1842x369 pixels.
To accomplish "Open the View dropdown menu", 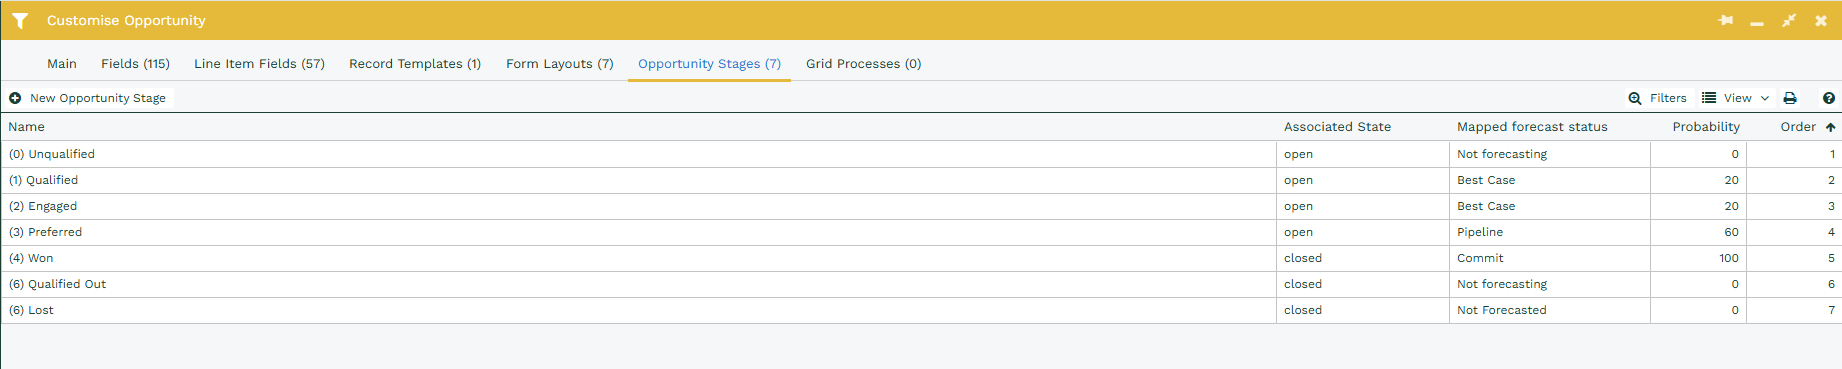I will click(1736, 98).
